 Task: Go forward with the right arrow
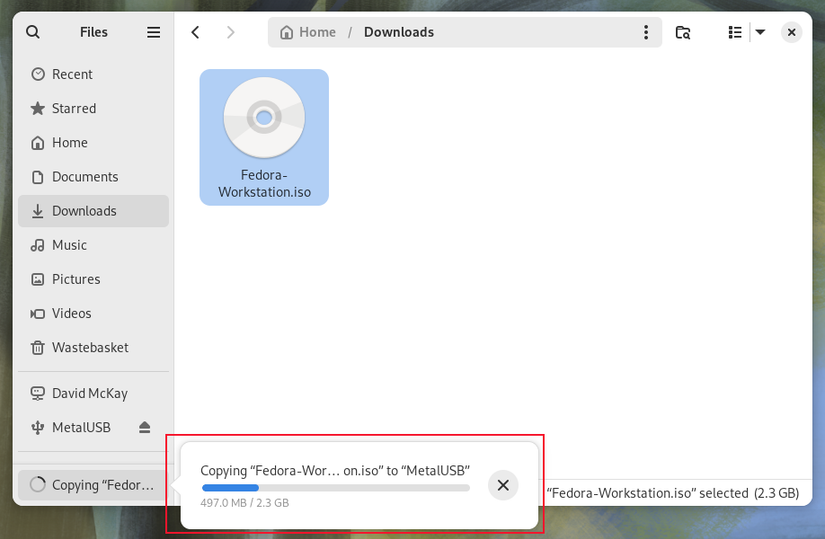click(x=230, y=32)
